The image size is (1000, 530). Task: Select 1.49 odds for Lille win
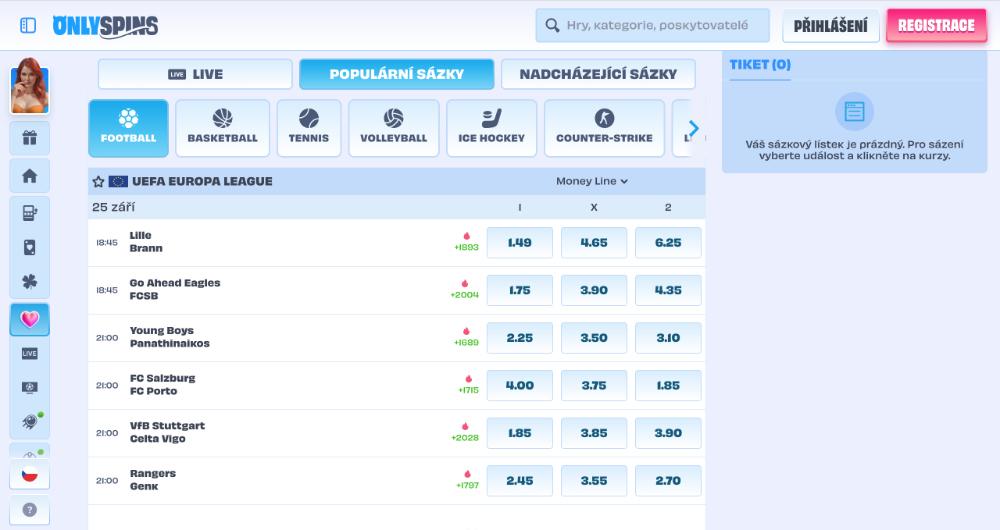[519, 243]
